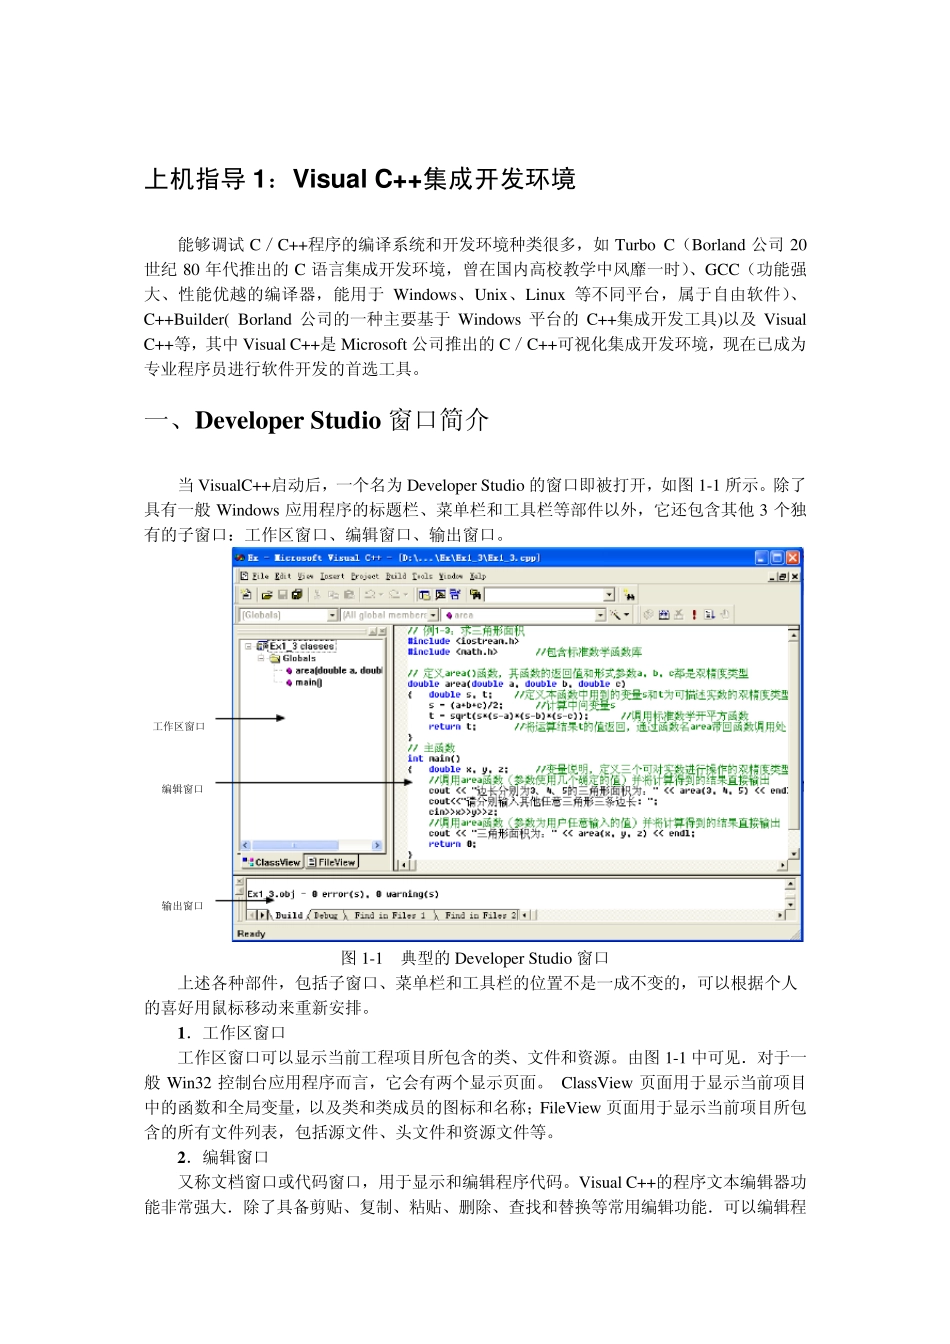This screenshot has height=1344, width=950.
Task: Select the Find in Files 2 tab
Action: point(480,915)
